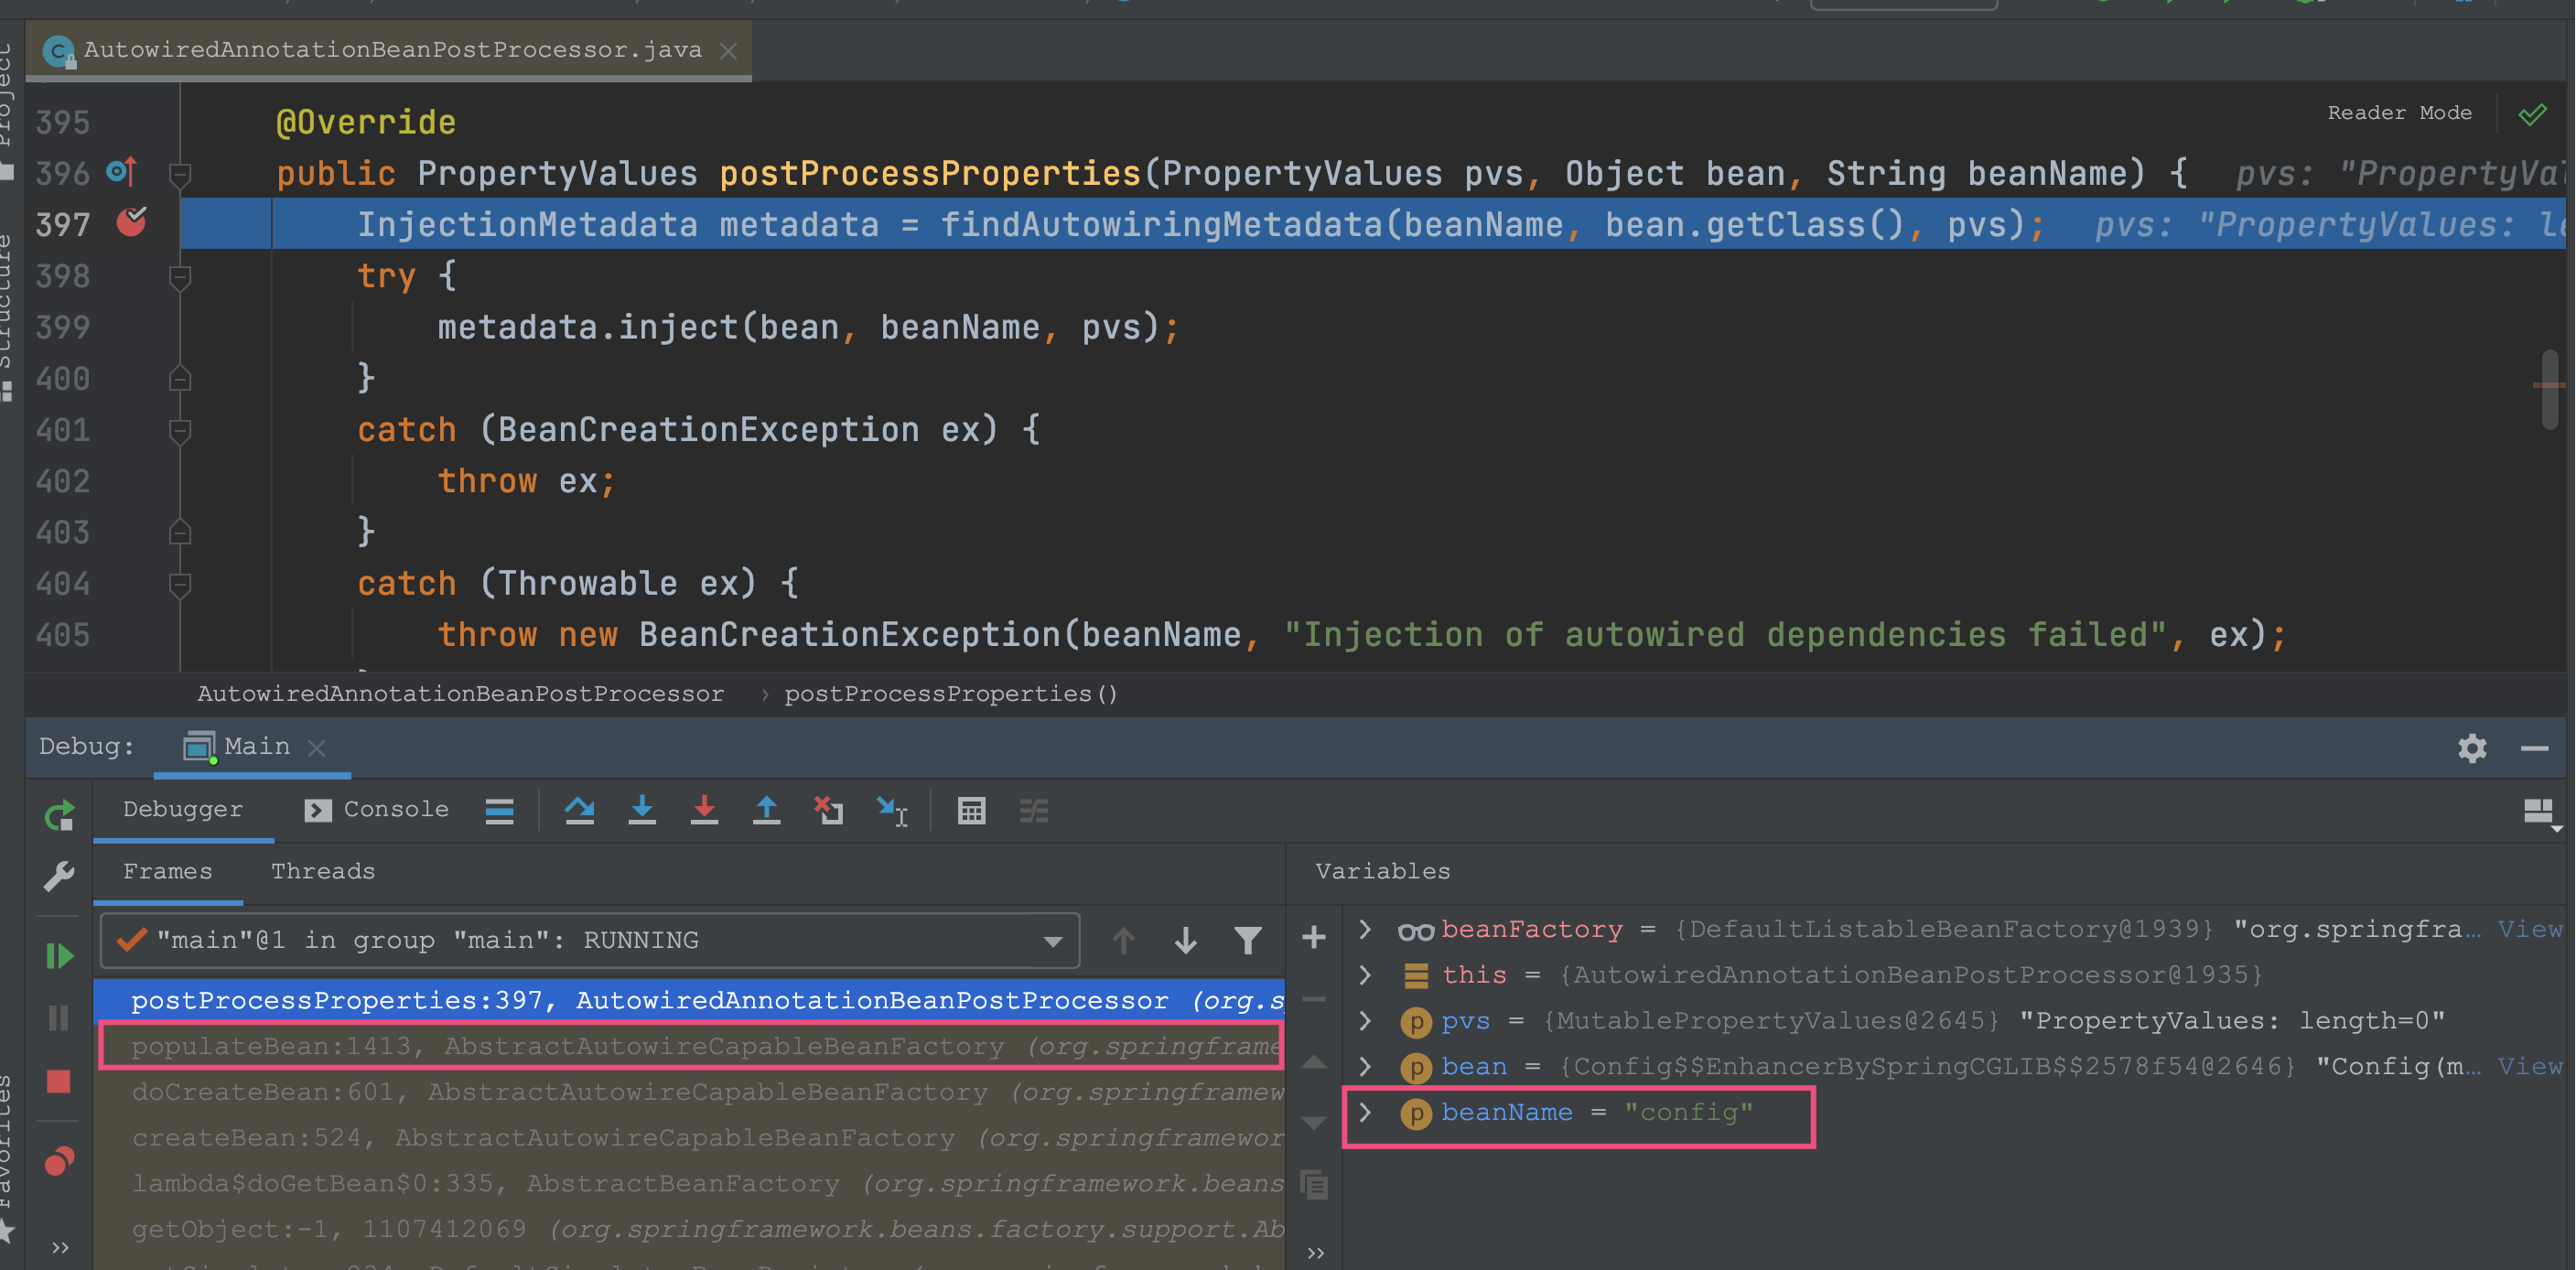Resume program with the green play icon
Image resolution: width=2576 pixels, height=1270 pixels.
[x=59, y=955]
